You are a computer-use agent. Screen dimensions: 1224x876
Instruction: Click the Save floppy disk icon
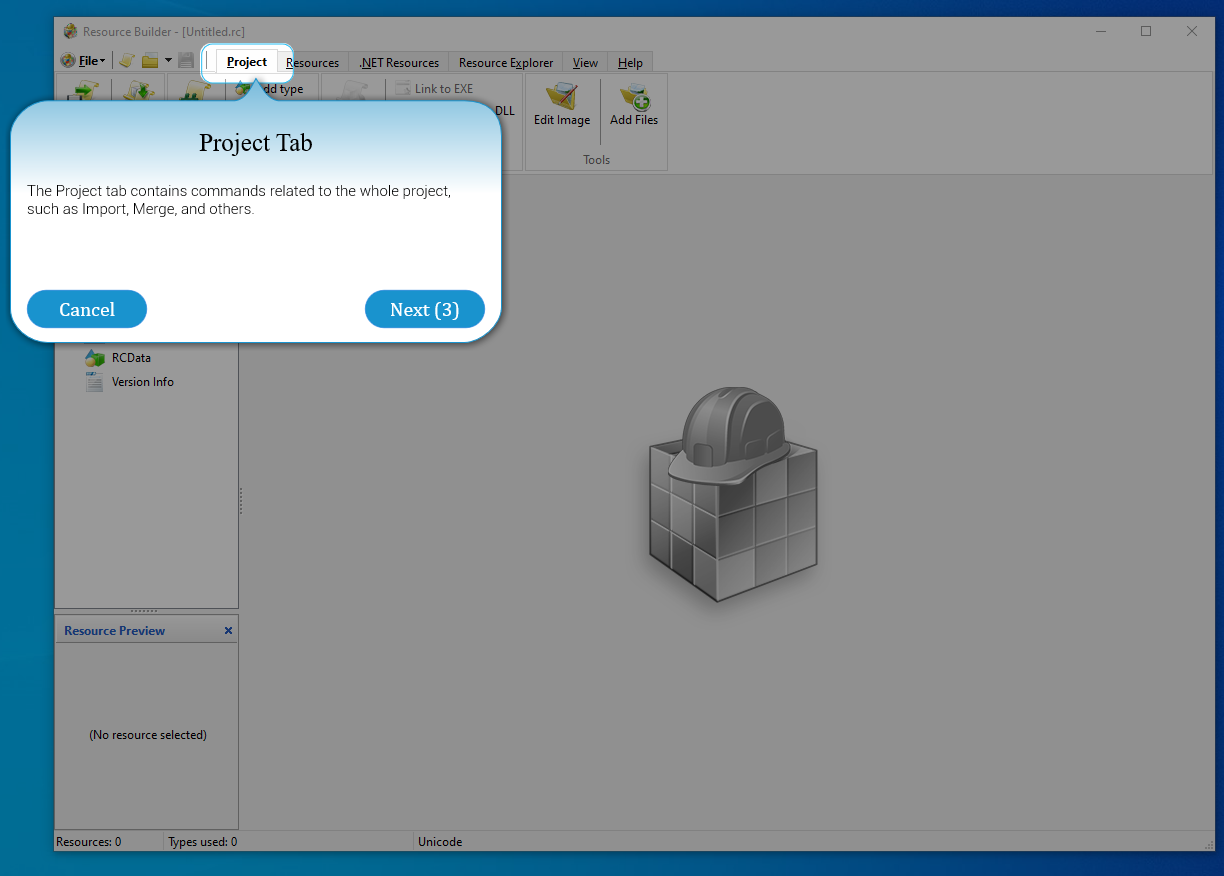(186, 61)
